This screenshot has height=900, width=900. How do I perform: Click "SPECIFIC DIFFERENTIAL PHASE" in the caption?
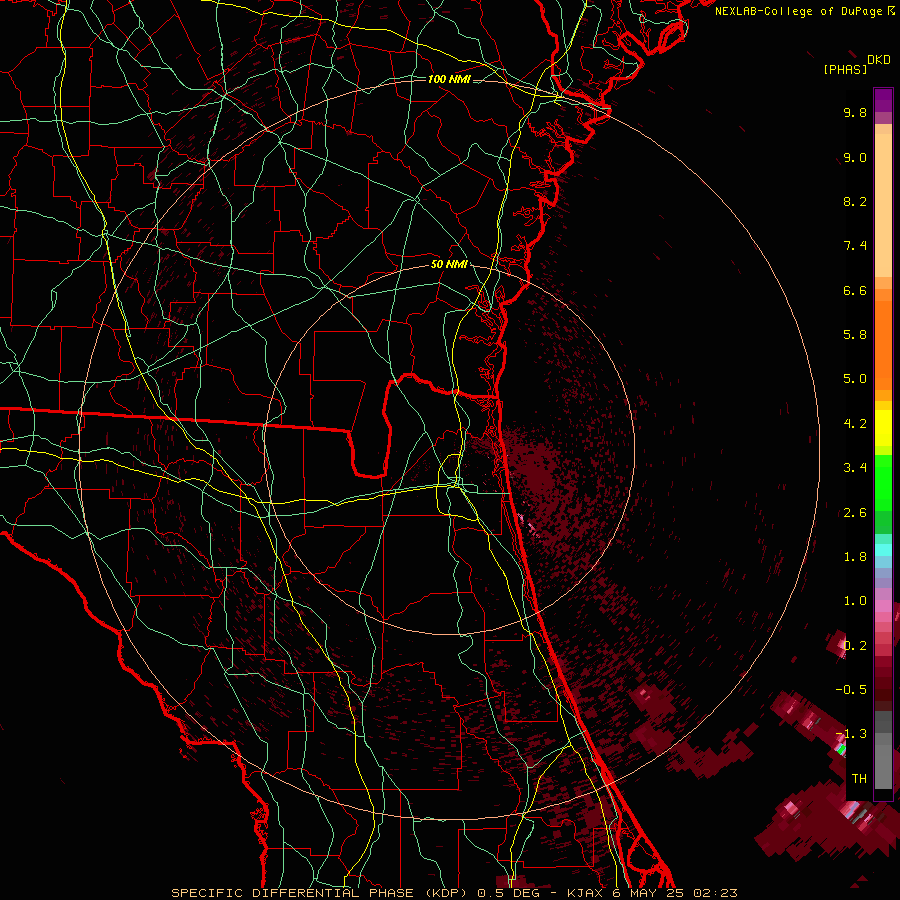[x=292, y=893]
